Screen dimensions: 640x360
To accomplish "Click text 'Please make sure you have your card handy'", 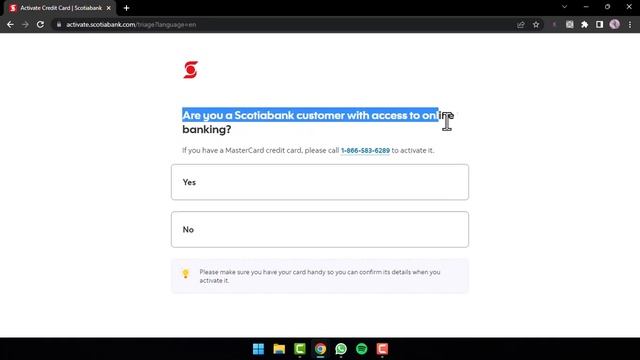I will 262,272.
